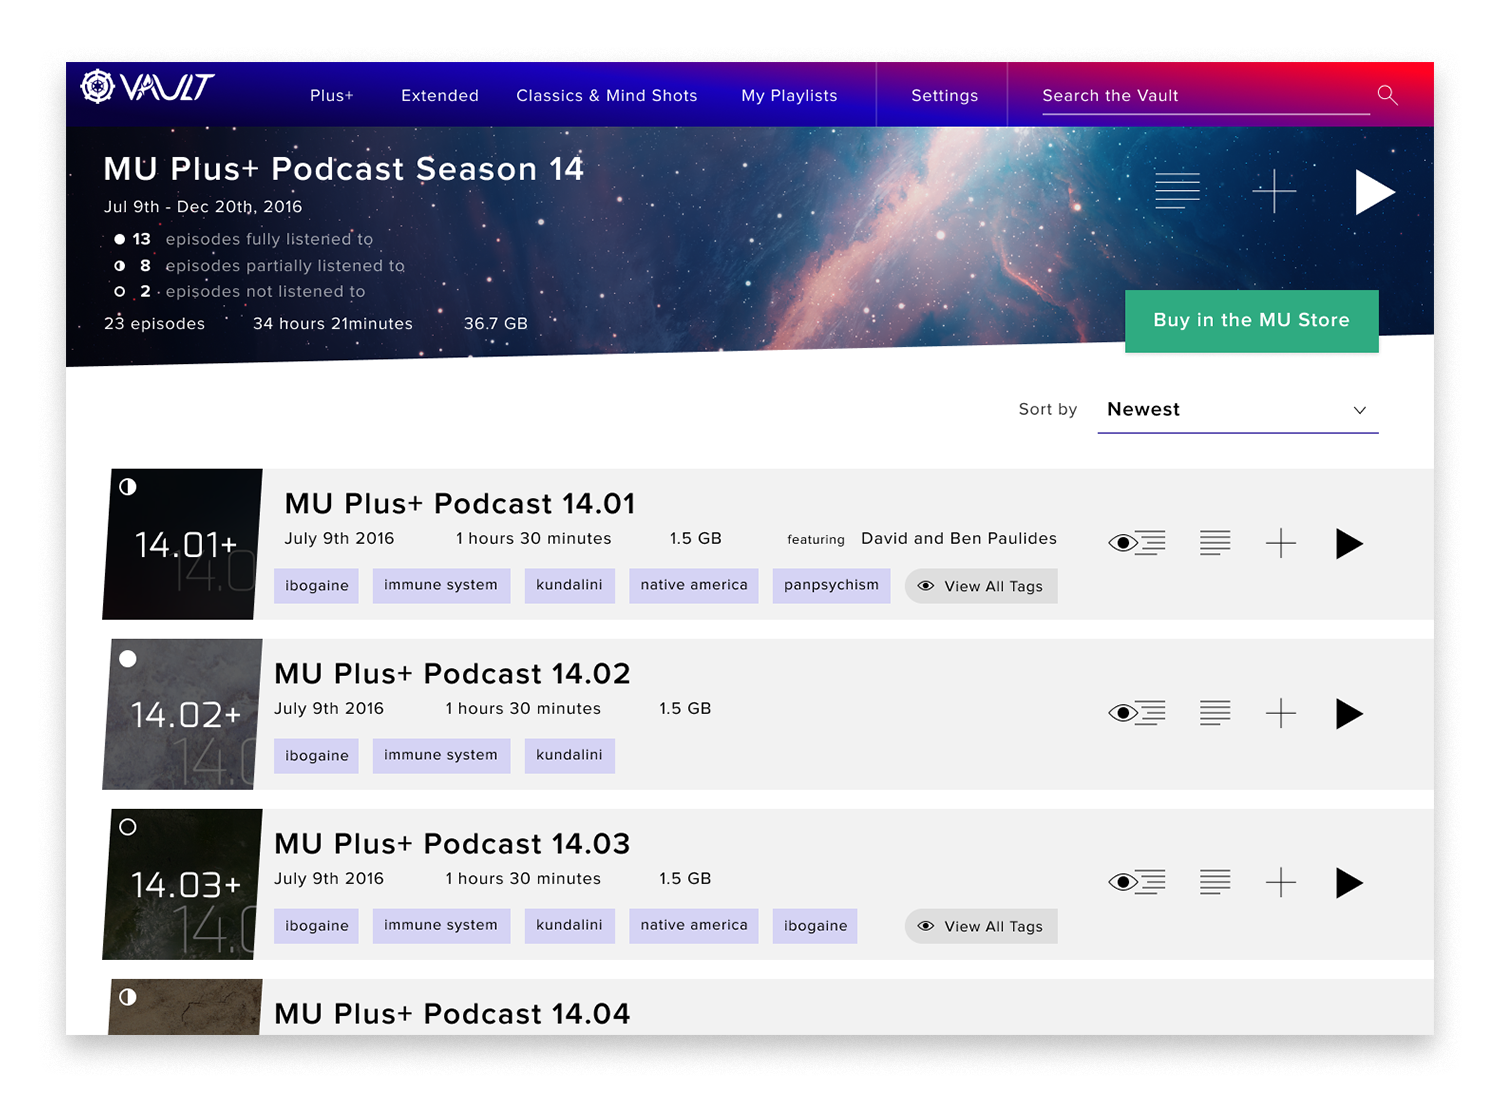This screenshot has width=1500, height=1114.
Task: Select kundalini tag on Podcast 14.01
Action: (x=569, y=585)
